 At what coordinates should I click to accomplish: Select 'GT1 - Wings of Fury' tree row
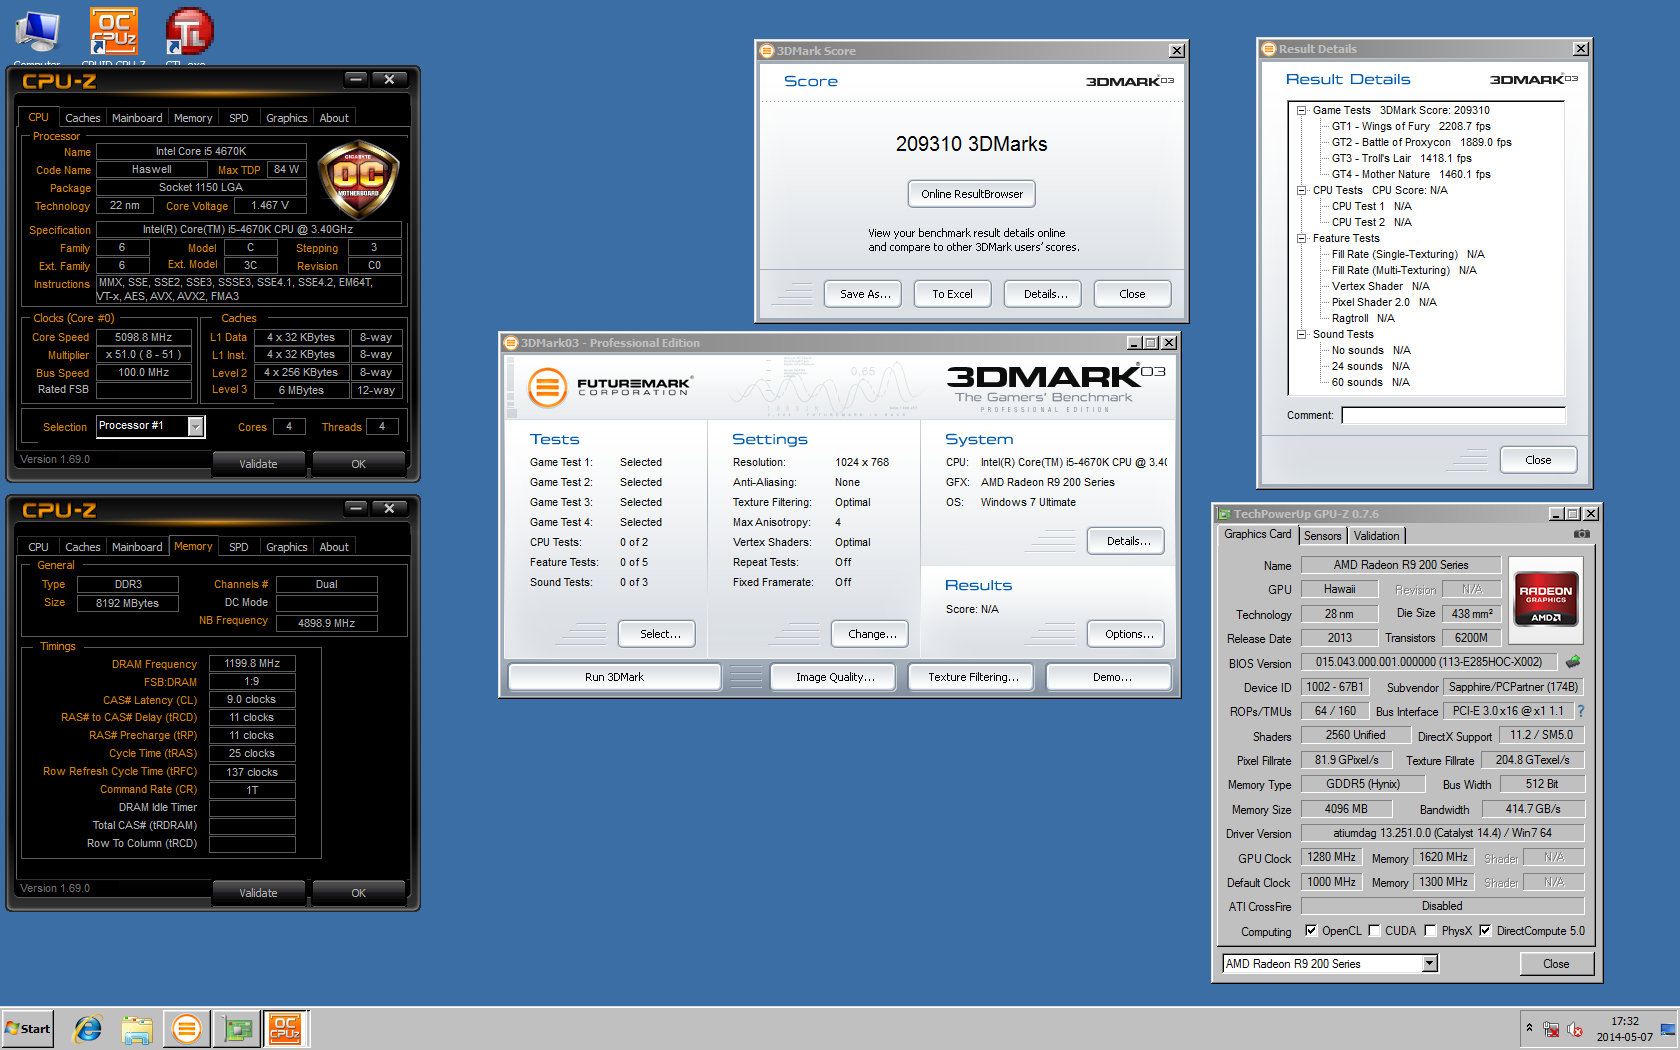click(1411, 127)
